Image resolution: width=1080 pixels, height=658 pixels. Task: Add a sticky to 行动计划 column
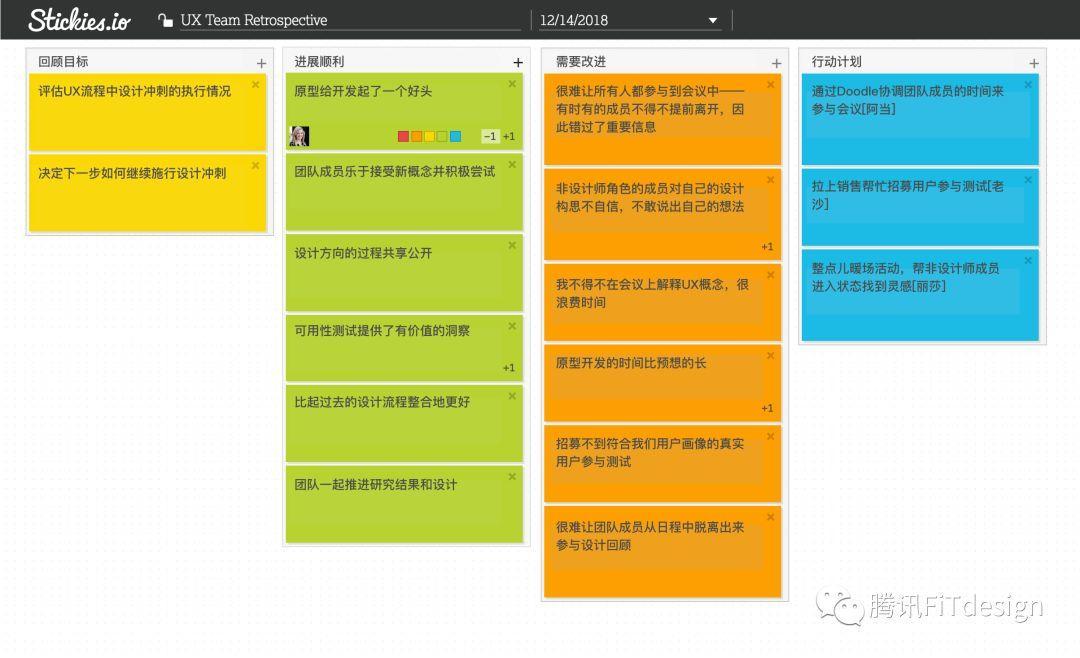[x=1033, y=63]
